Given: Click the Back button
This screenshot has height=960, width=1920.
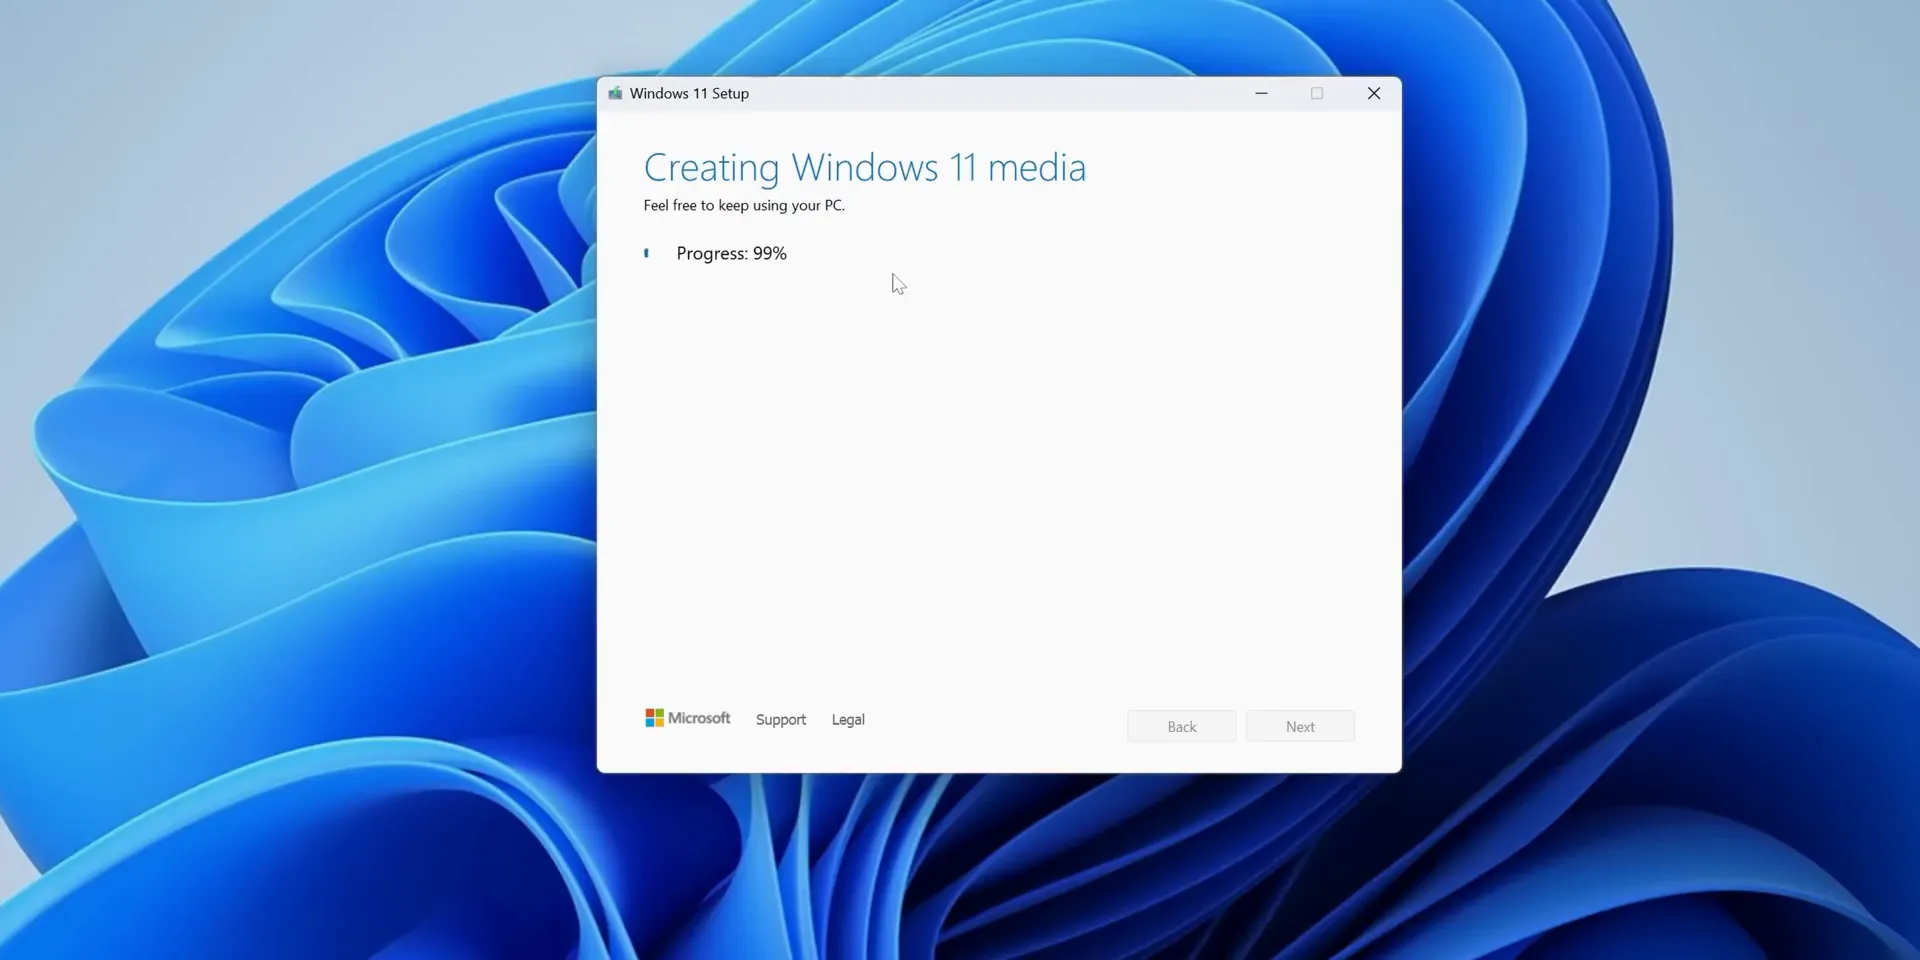Looking at the screenshot, I should tap(1182, 727).
